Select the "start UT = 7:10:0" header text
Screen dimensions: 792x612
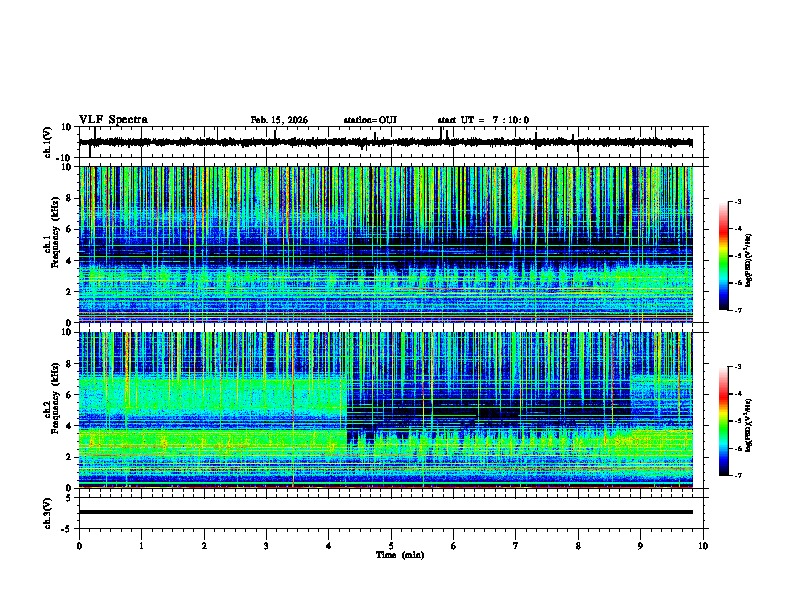tap(483, 120)
